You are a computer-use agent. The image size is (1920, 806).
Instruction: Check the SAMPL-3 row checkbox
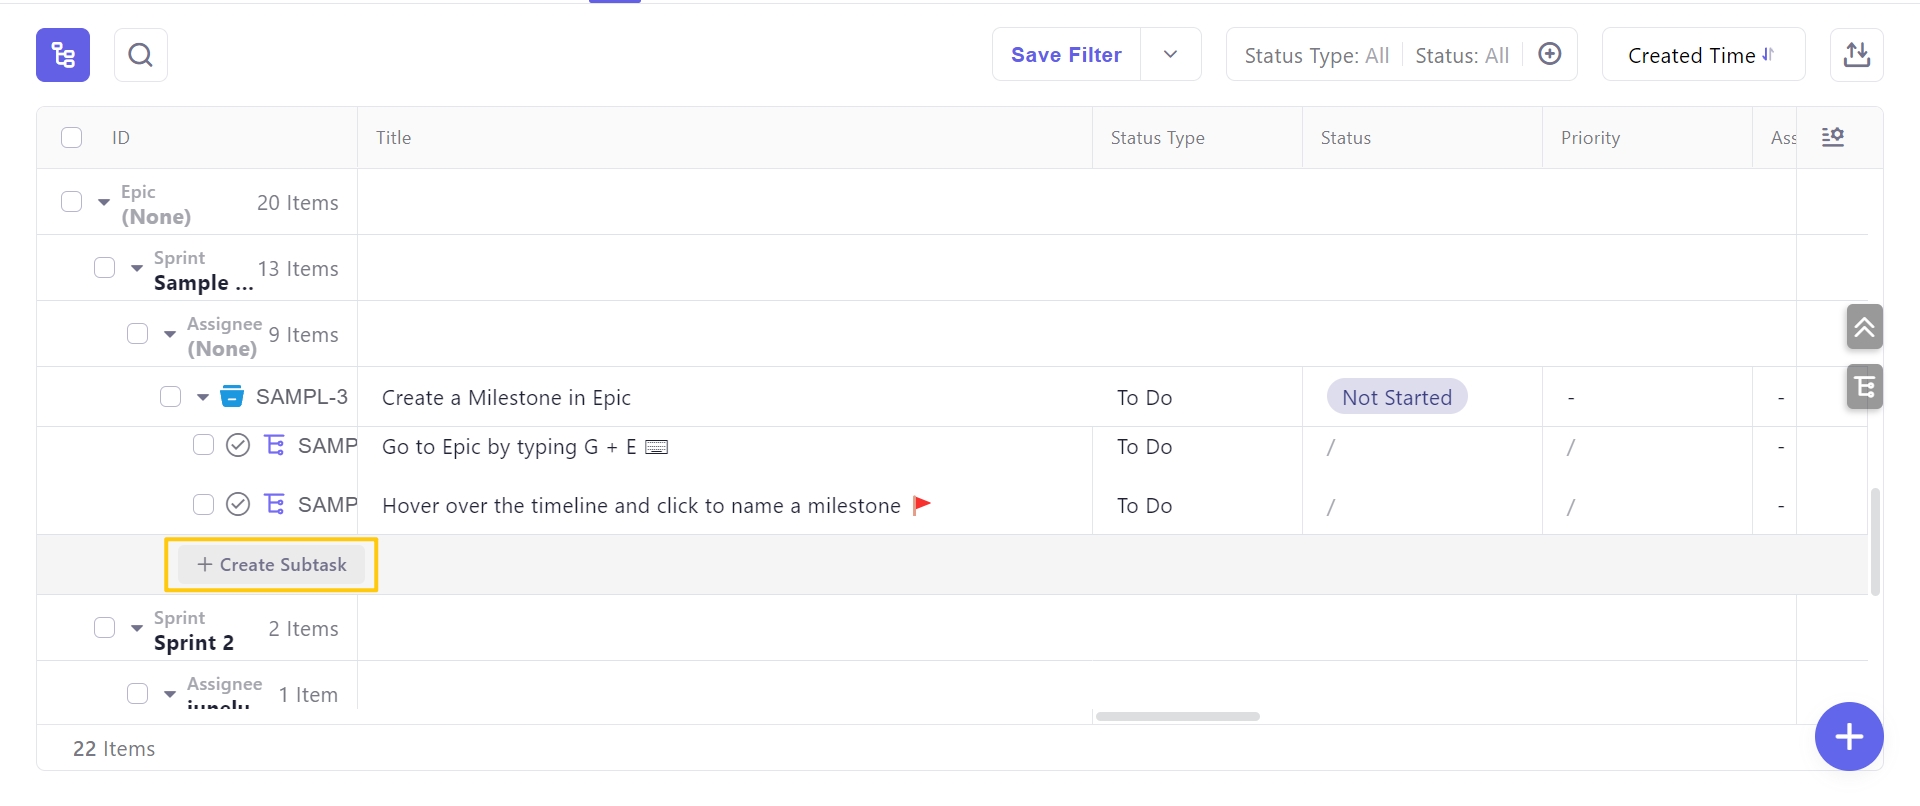point(171,397)
